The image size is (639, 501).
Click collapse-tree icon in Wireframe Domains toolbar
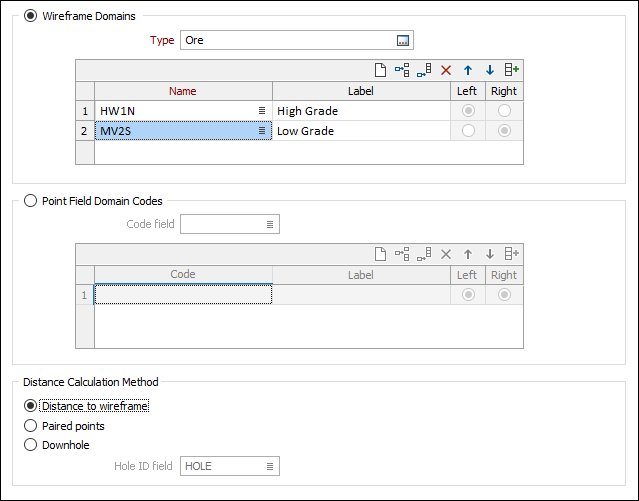coord(424,70)
